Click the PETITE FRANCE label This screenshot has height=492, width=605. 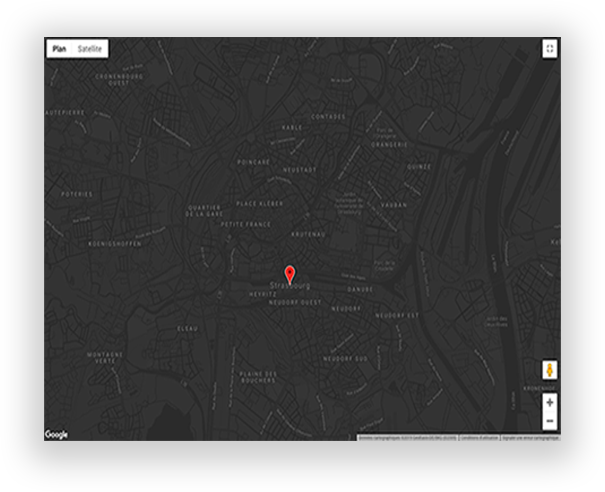(x=246, y=224)
